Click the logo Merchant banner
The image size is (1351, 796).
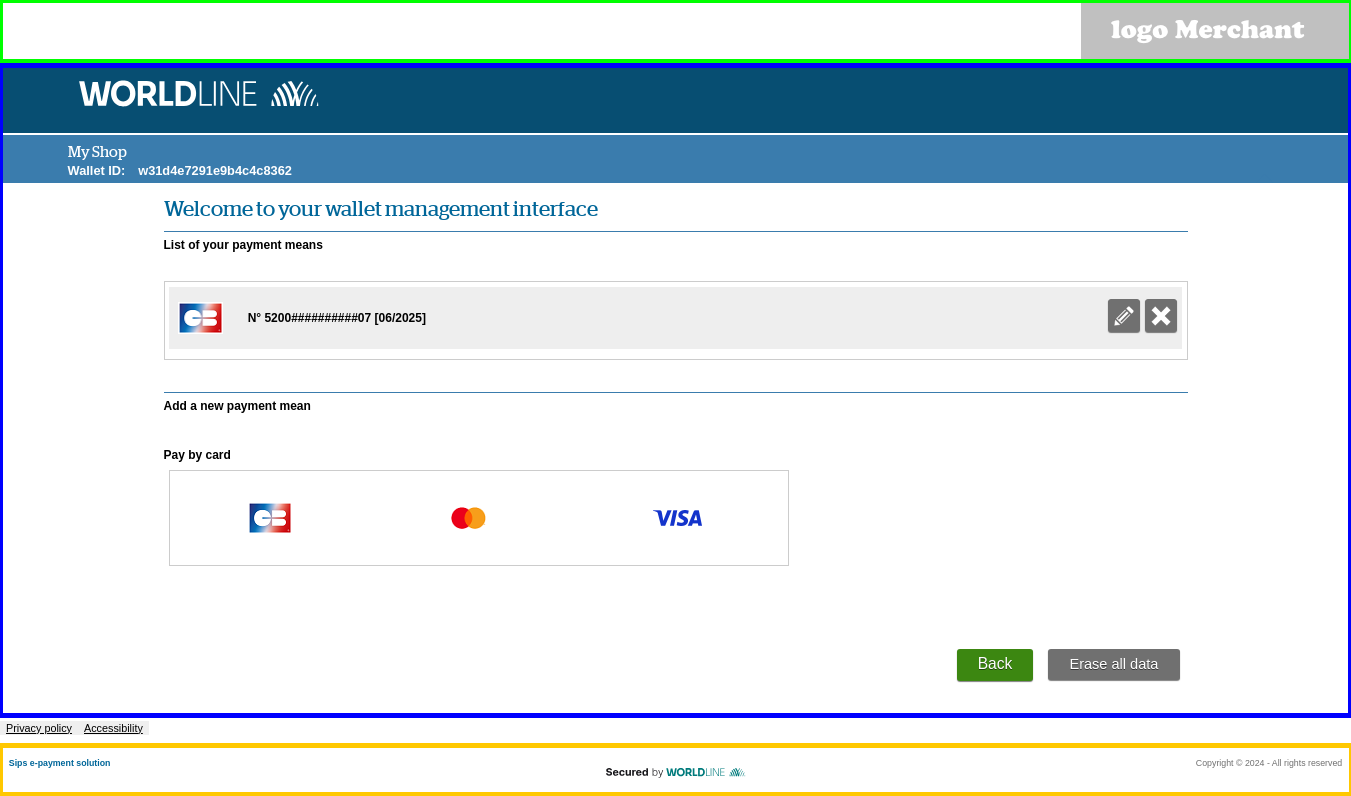[1215, 31]
